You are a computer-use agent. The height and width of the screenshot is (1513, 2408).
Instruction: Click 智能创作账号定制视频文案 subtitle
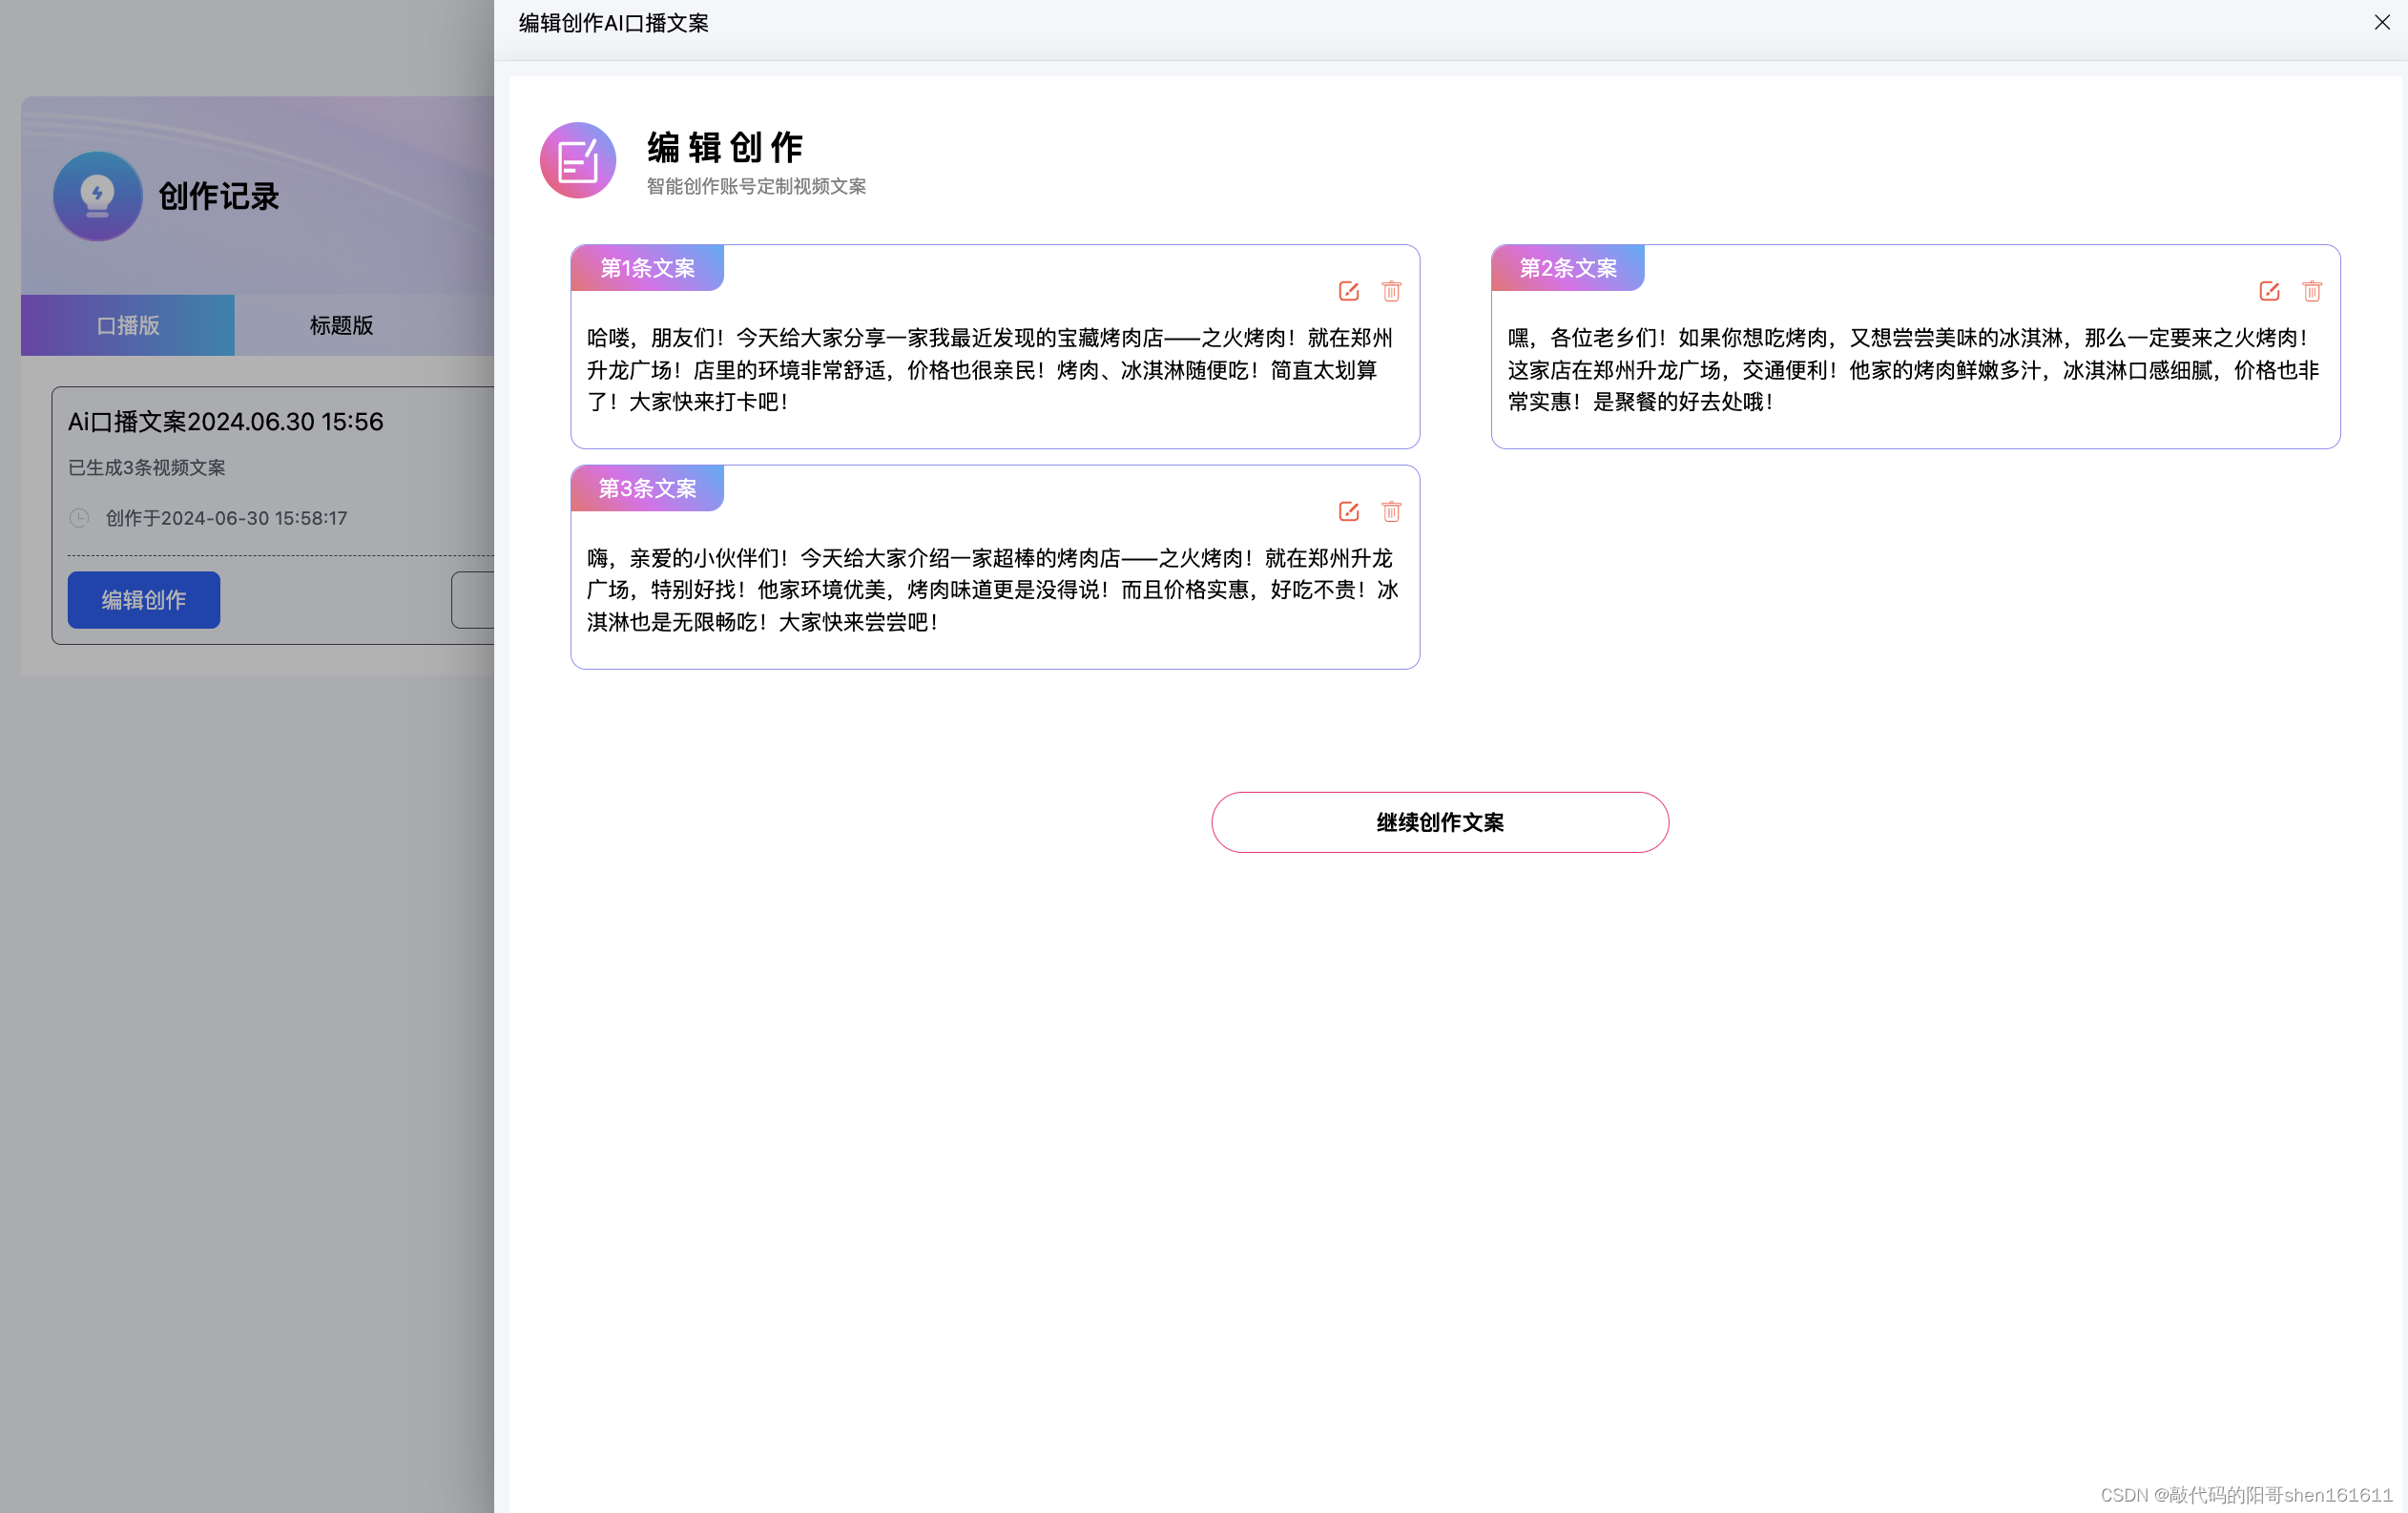pos(756,186)
